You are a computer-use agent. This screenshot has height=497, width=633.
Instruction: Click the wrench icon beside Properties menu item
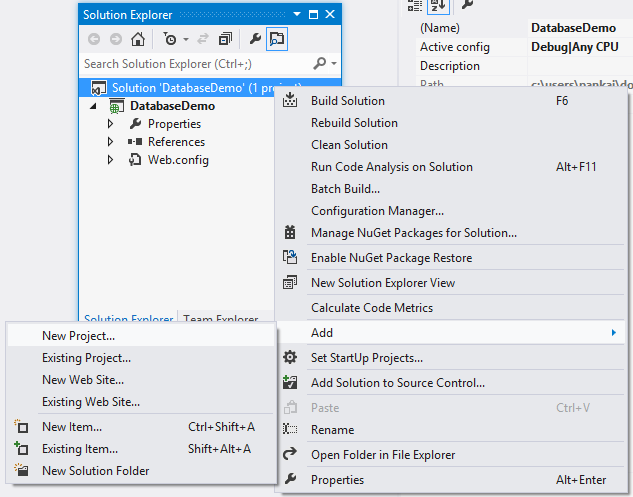290,479
